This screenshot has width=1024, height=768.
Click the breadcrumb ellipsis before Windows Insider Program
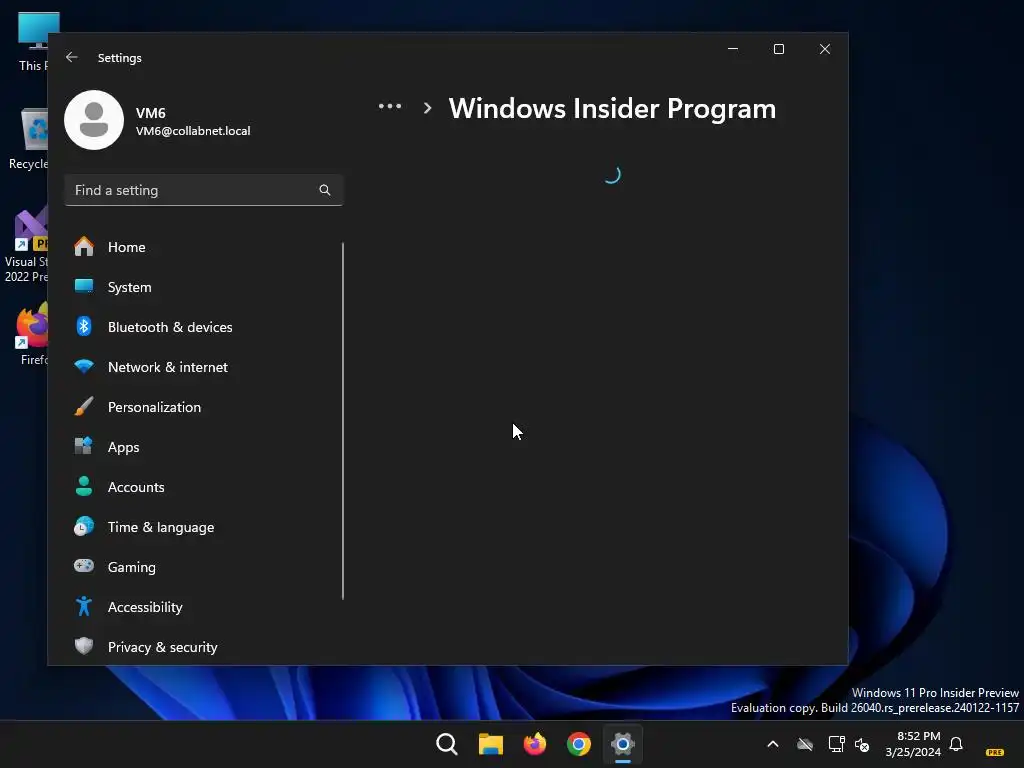tap(390, 106)
